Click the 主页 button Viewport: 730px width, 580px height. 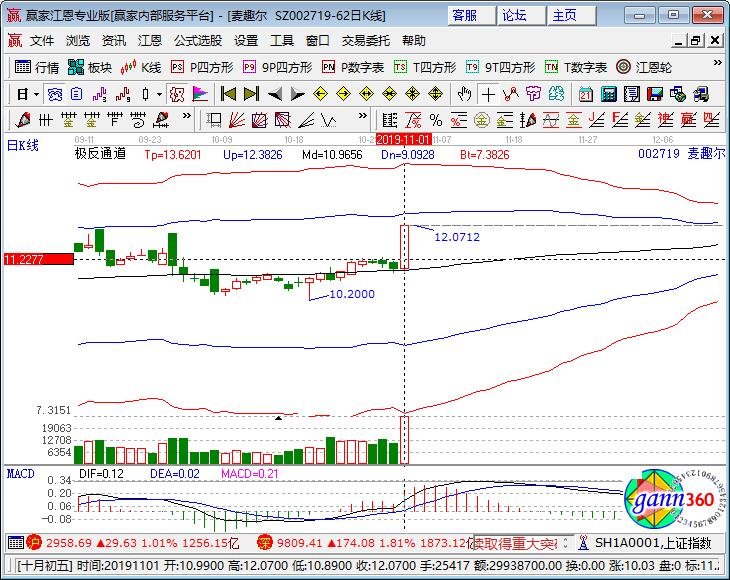(x=572, y=16)
